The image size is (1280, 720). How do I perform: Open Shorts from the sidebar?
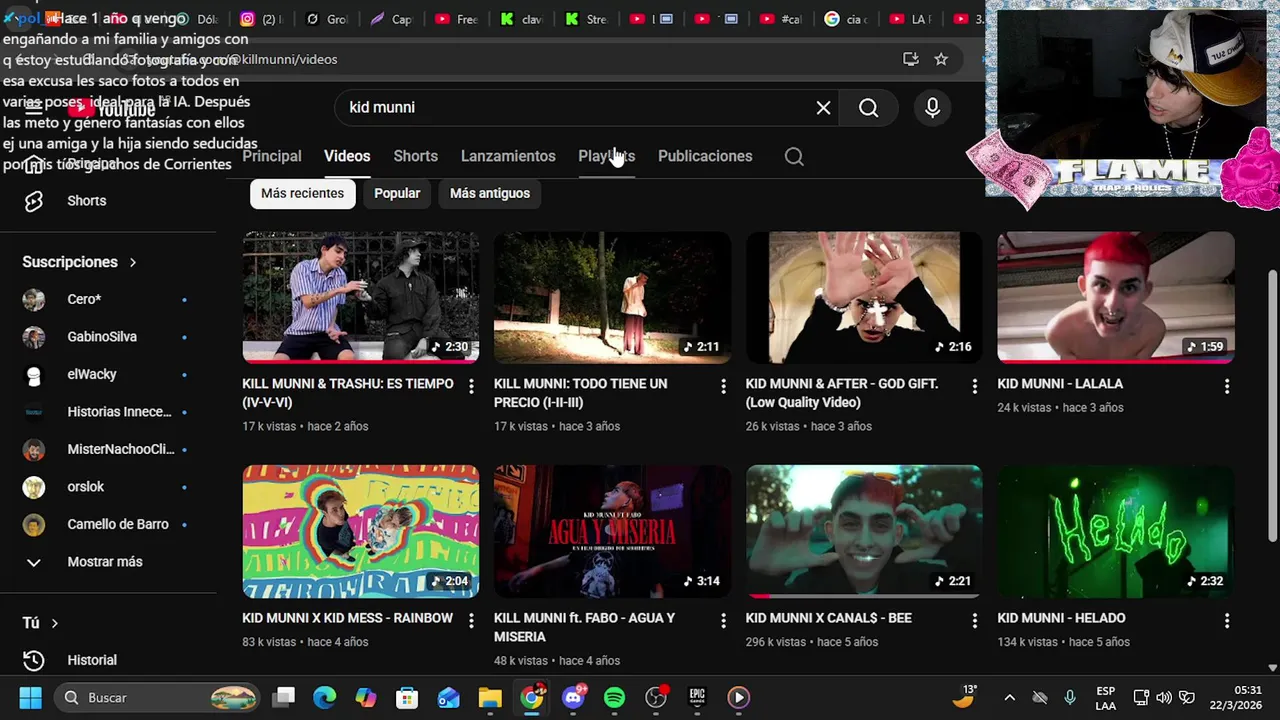click(x=86, y=201)
